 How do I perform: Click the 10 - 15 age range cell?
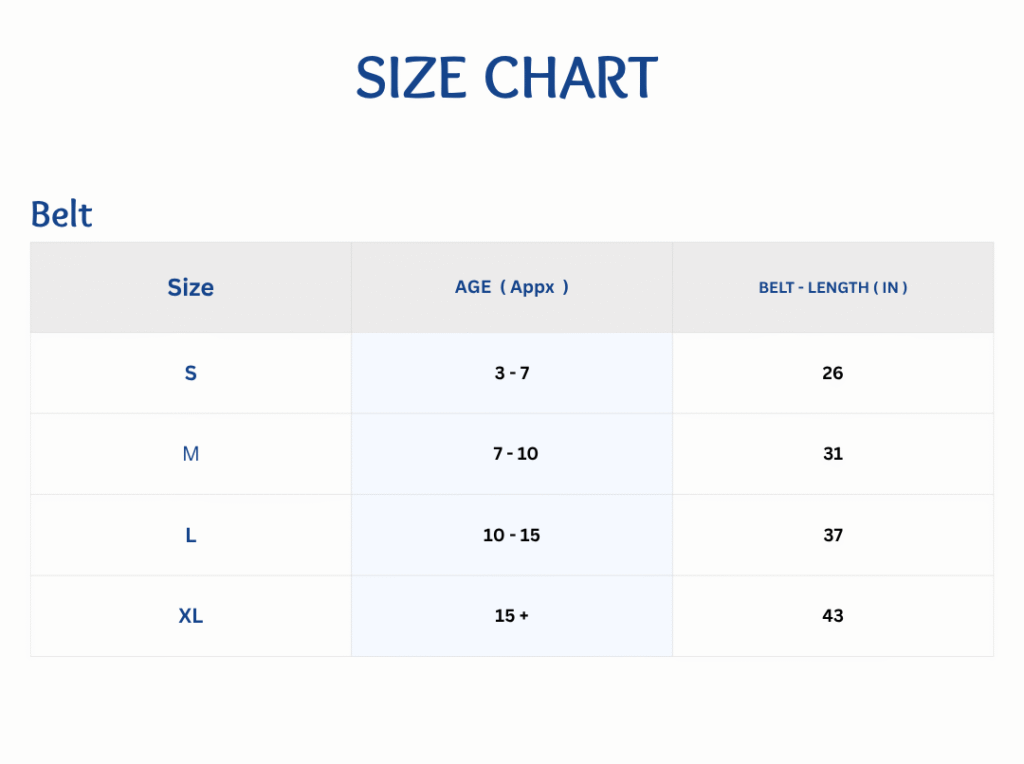[511, 535]
